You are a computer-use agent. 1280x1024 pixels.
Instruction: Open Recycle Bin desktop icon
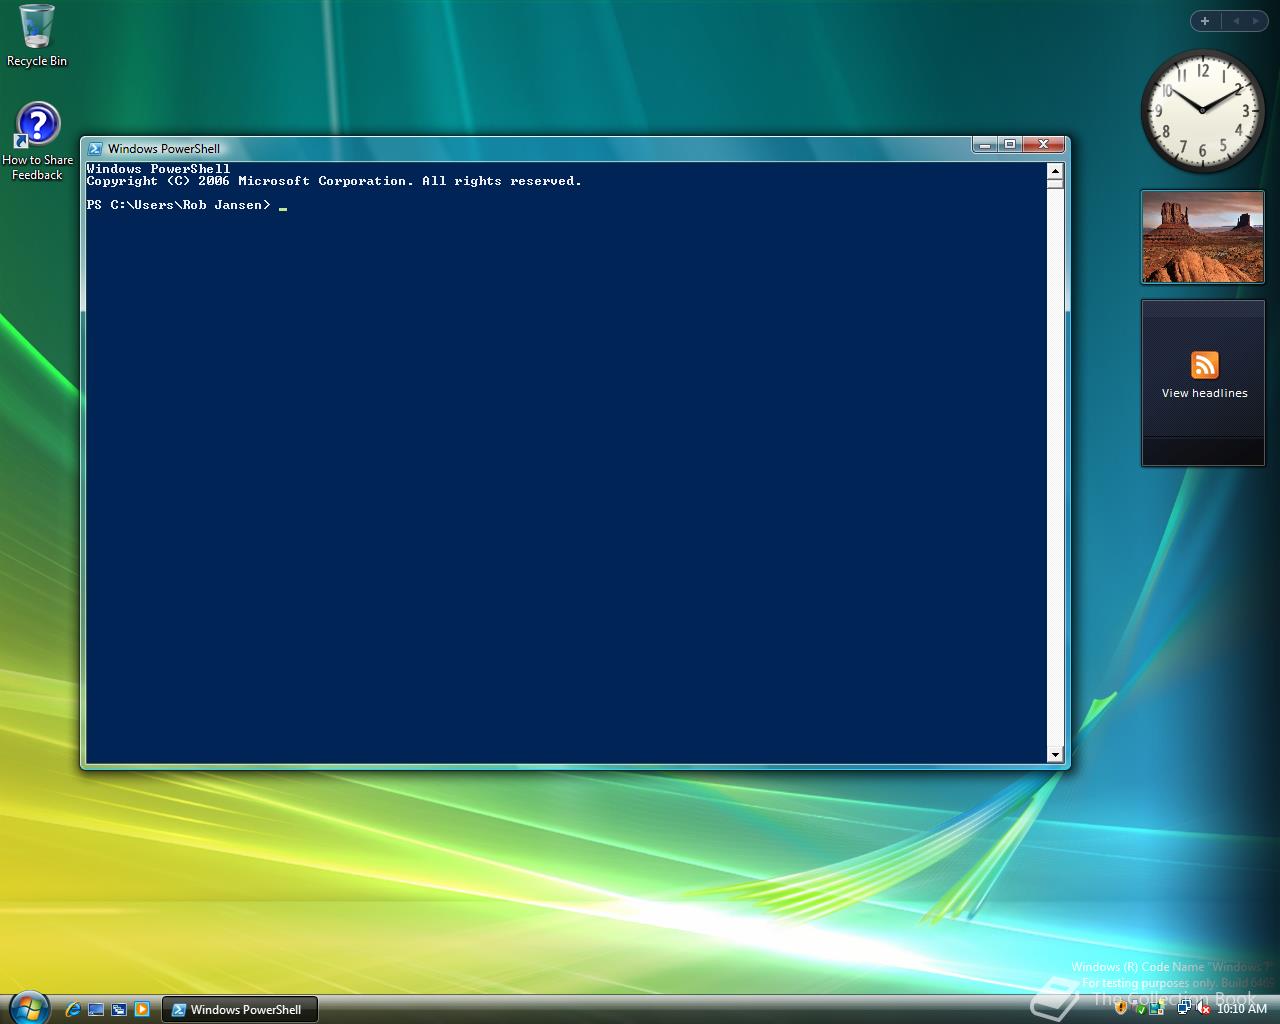pyautogui.click(x=37, y=36)
